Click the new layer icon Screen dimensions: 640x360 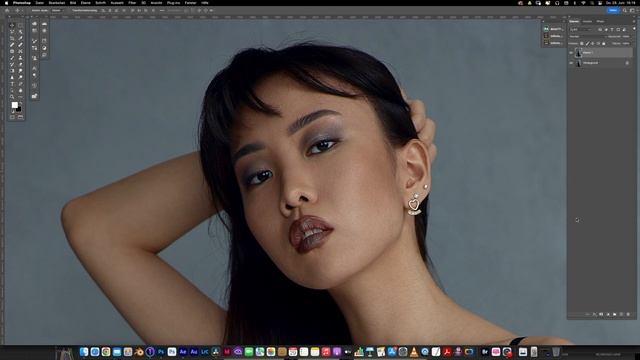pos(621,314)
